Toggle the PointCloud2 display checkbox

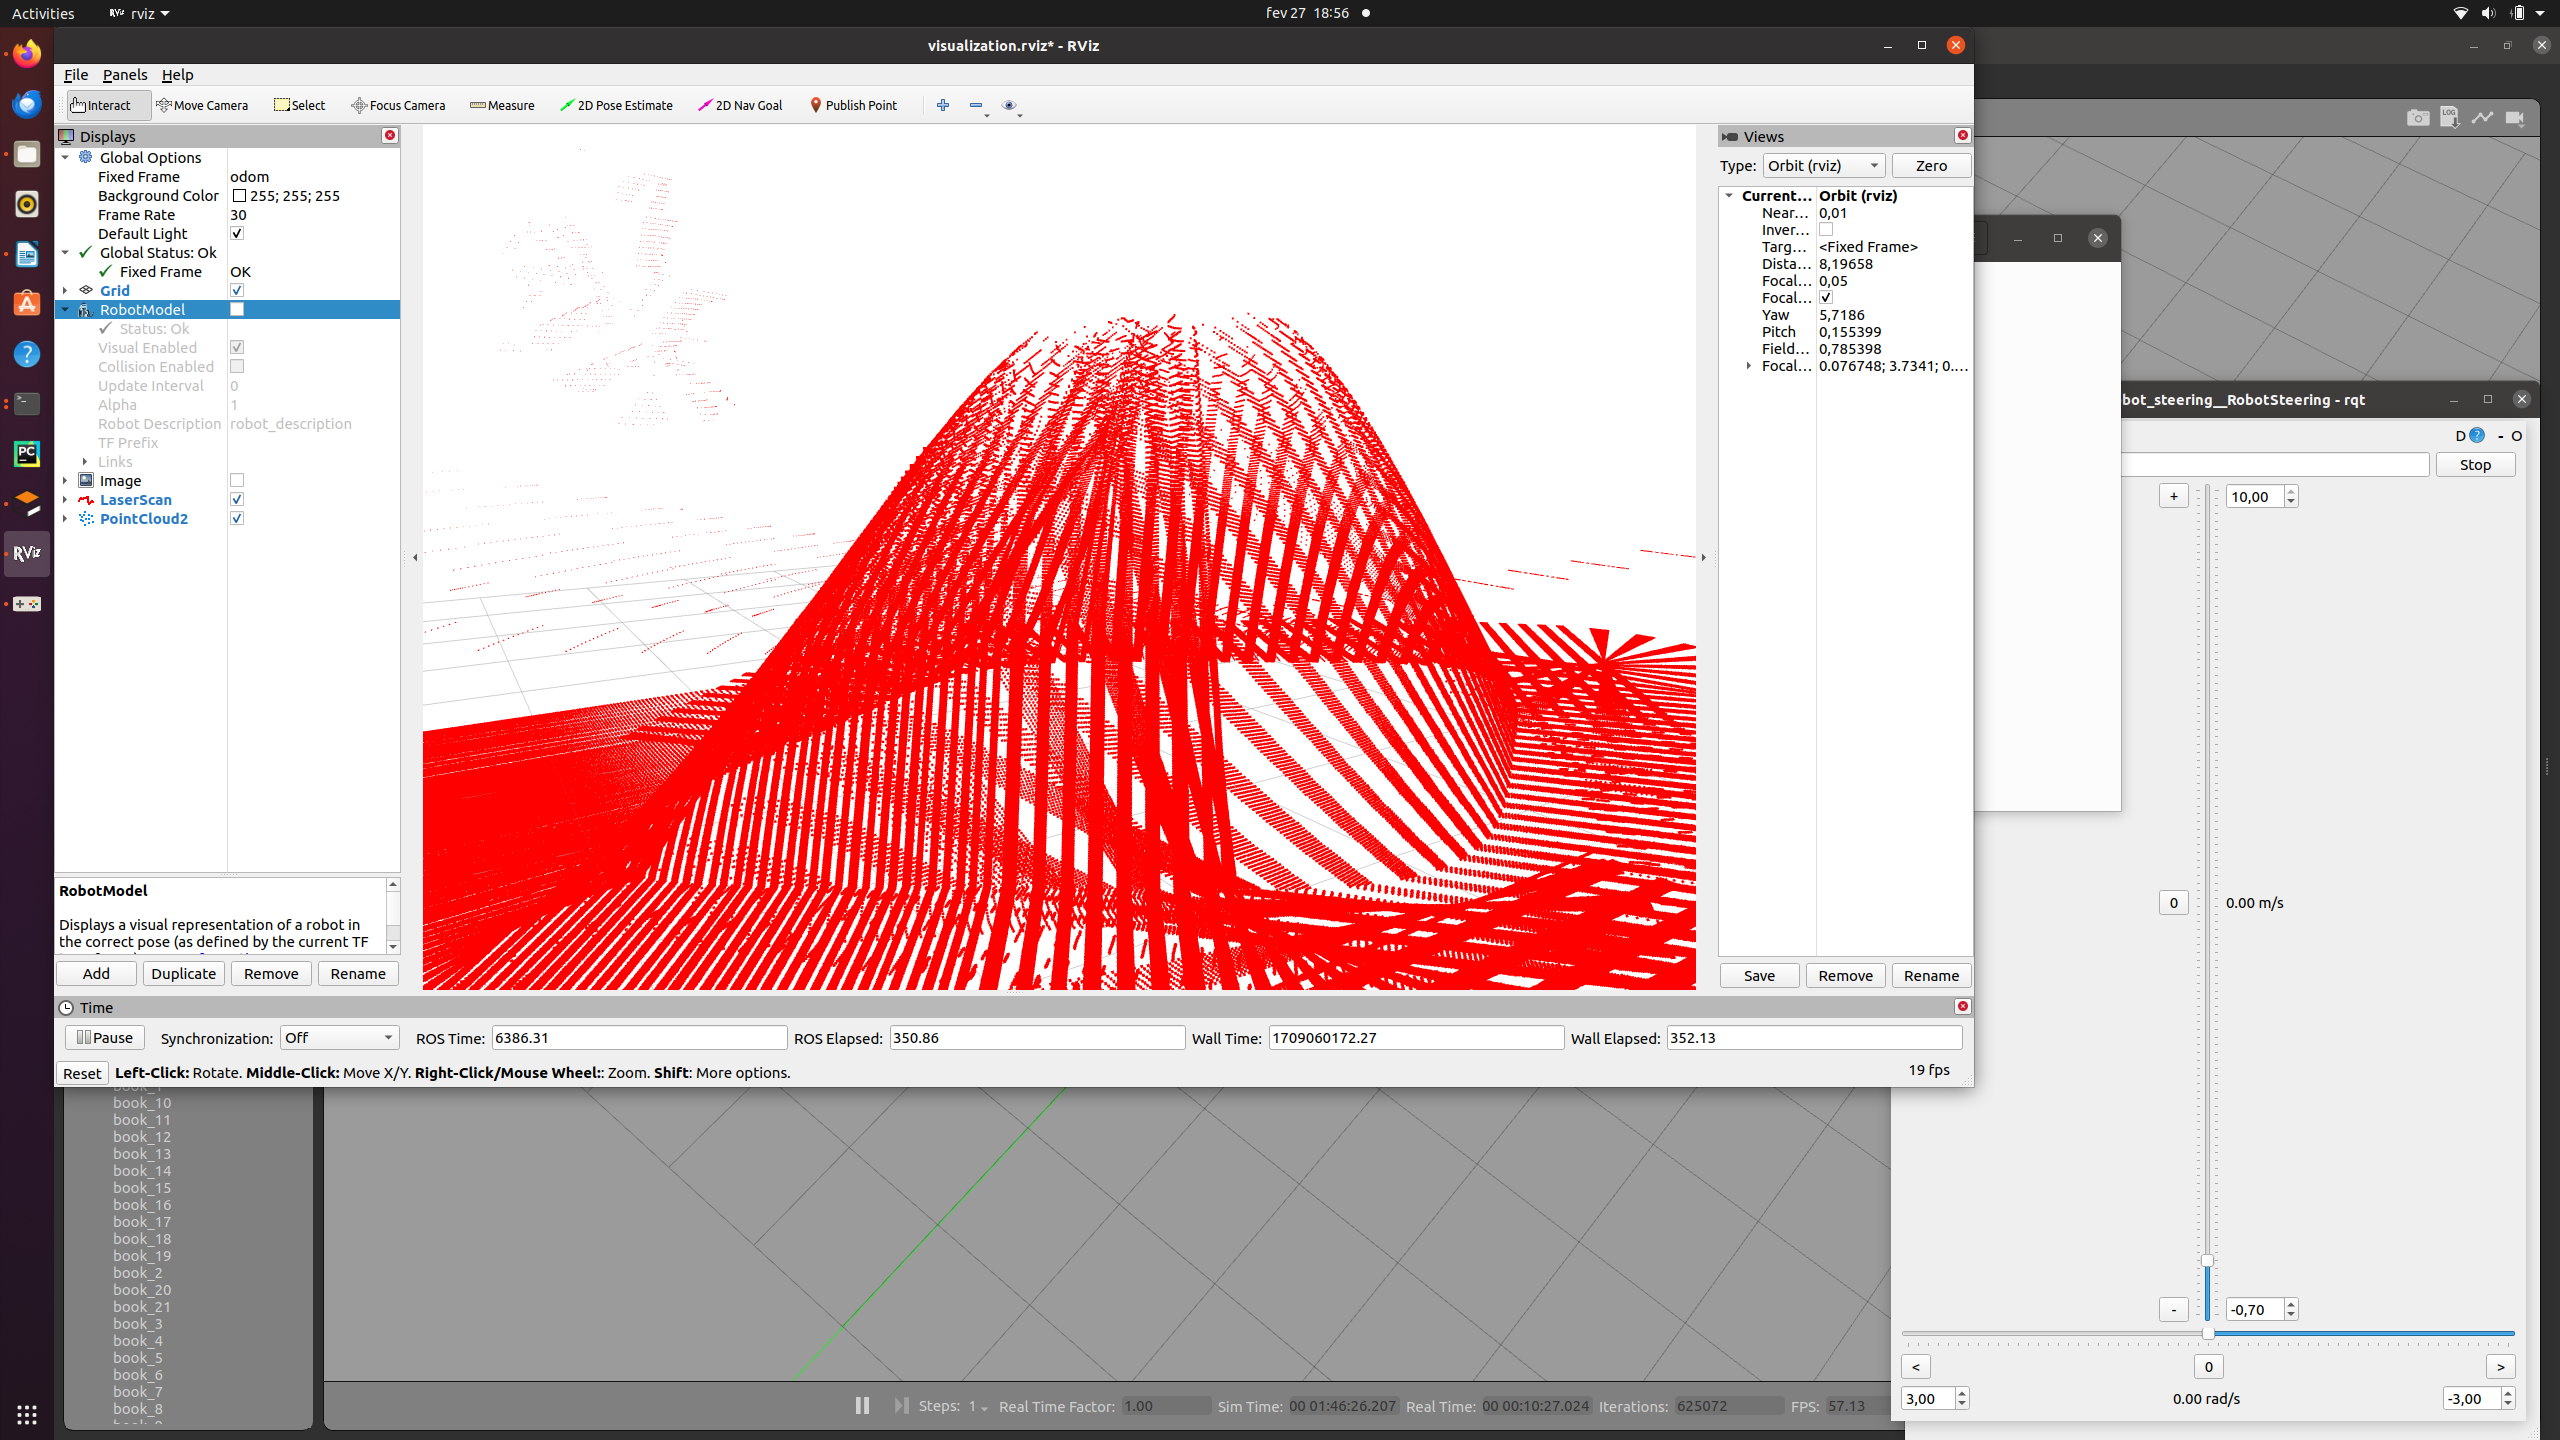[x=237, y=519]
